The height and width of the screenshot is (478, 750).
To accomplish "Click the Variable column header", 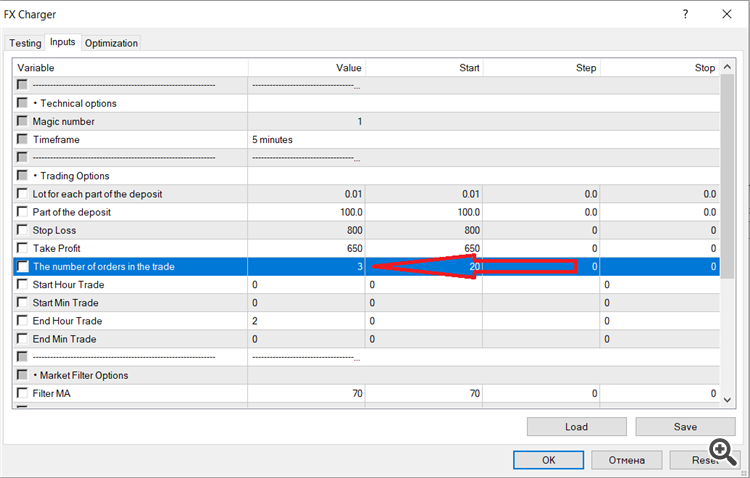I will pyautogui.click(x=131, y=67).
